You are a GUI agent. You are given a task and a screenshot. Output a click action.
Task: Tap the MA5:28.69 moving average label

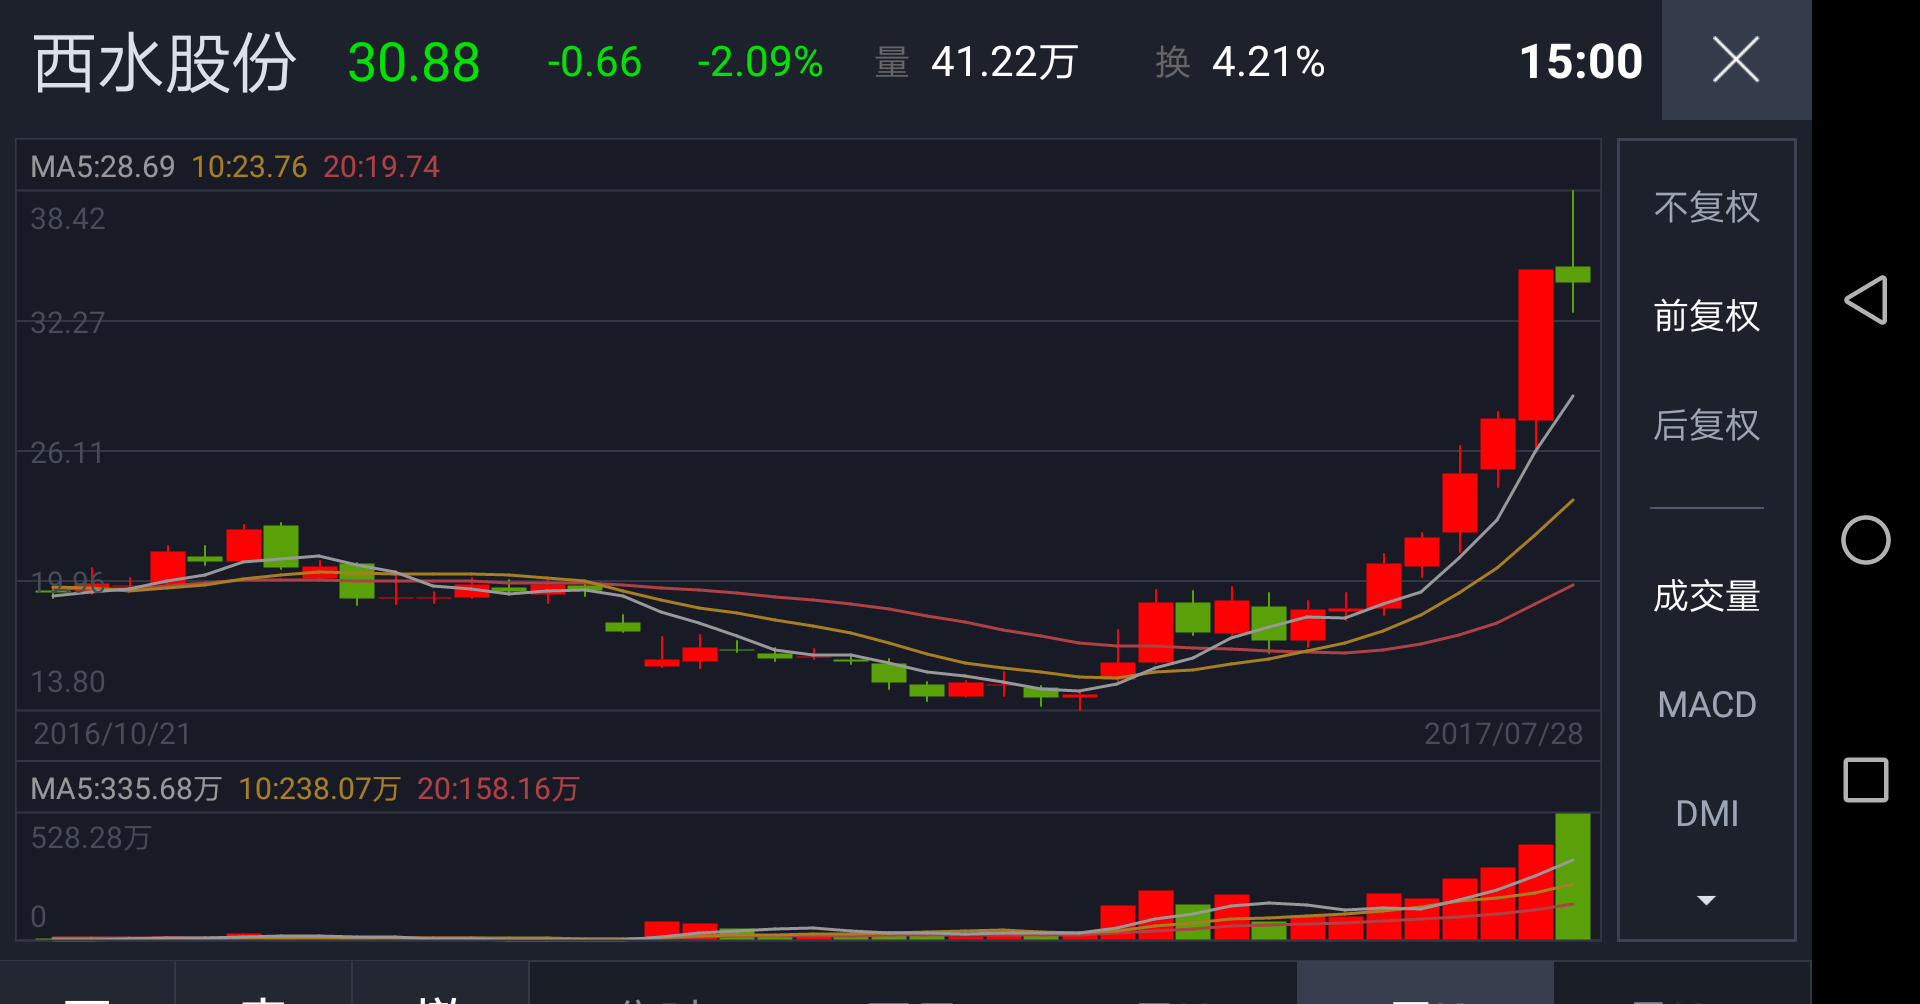[x=103, y=166]
